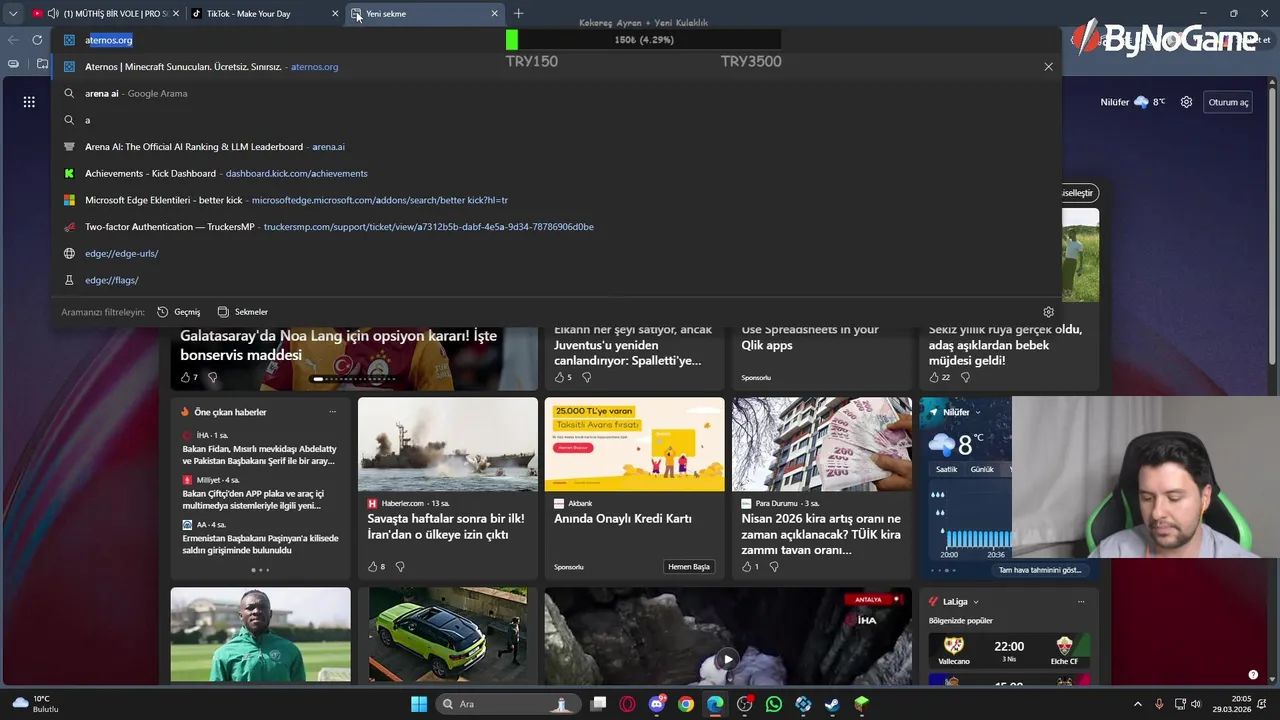The image size is (1280, 720).
Task: Expand the LaLiga league dropdown
Action: [x=976, y=602]
